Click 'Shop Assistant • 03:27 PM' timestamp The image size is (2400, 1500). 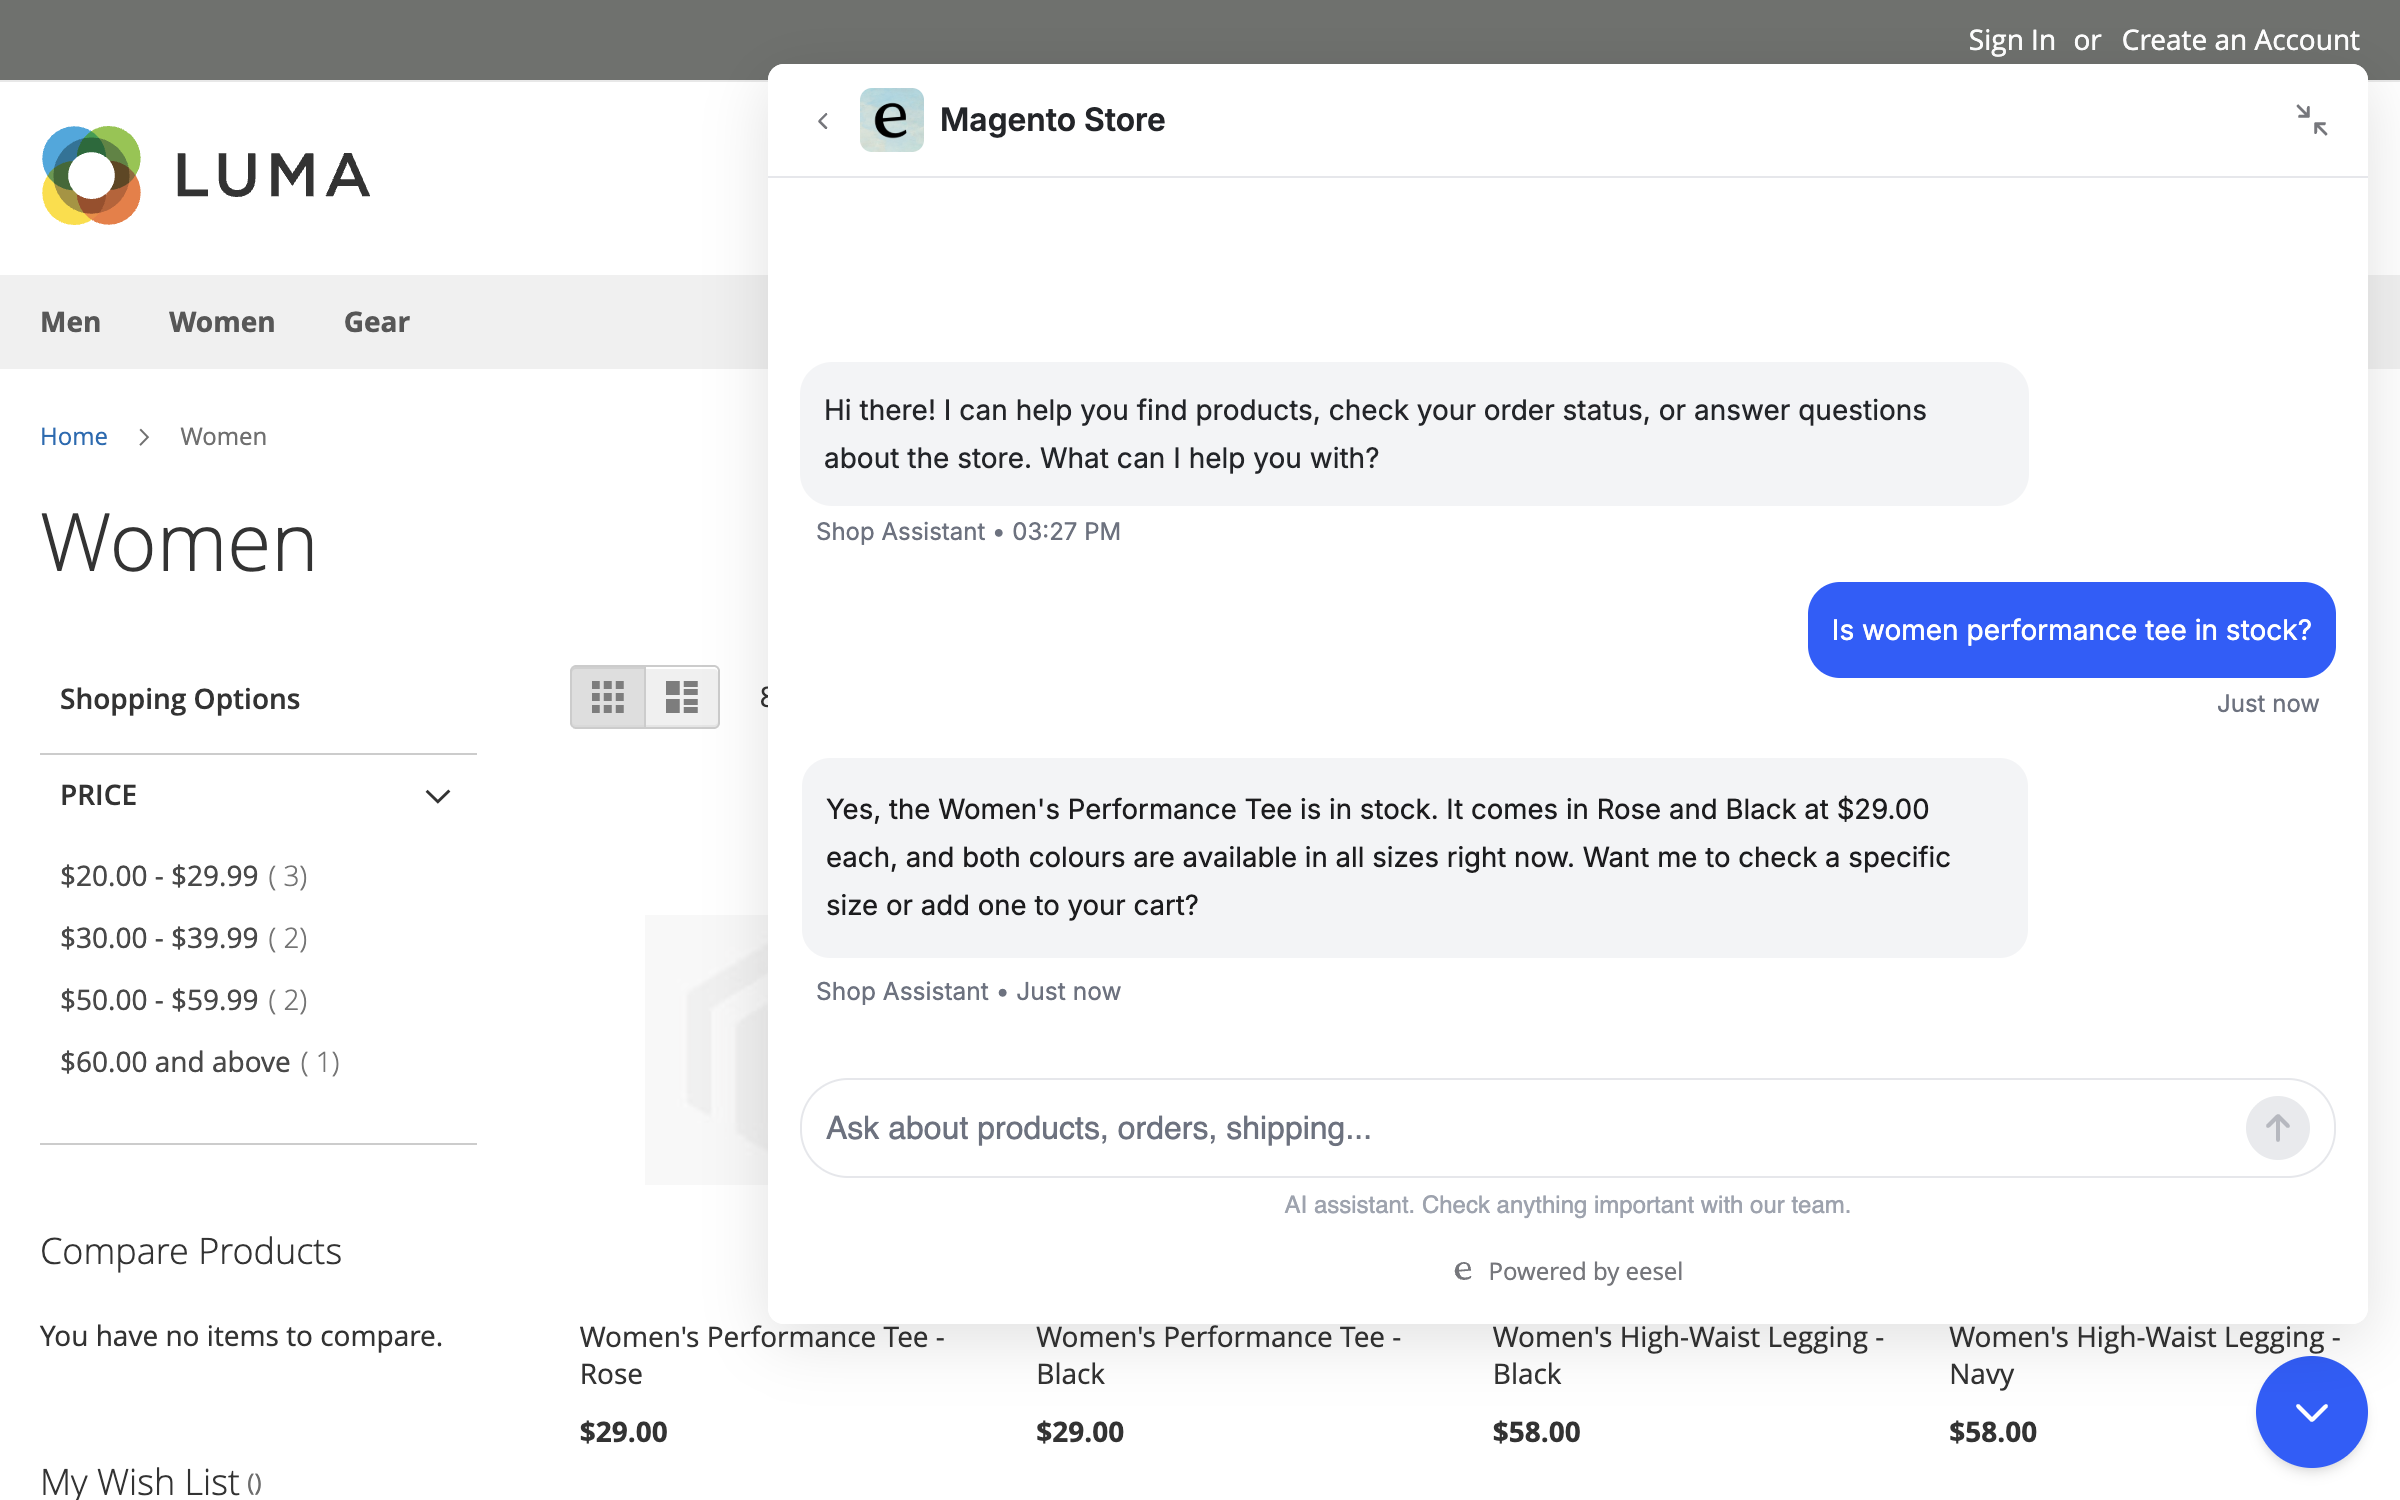[968, 531]
